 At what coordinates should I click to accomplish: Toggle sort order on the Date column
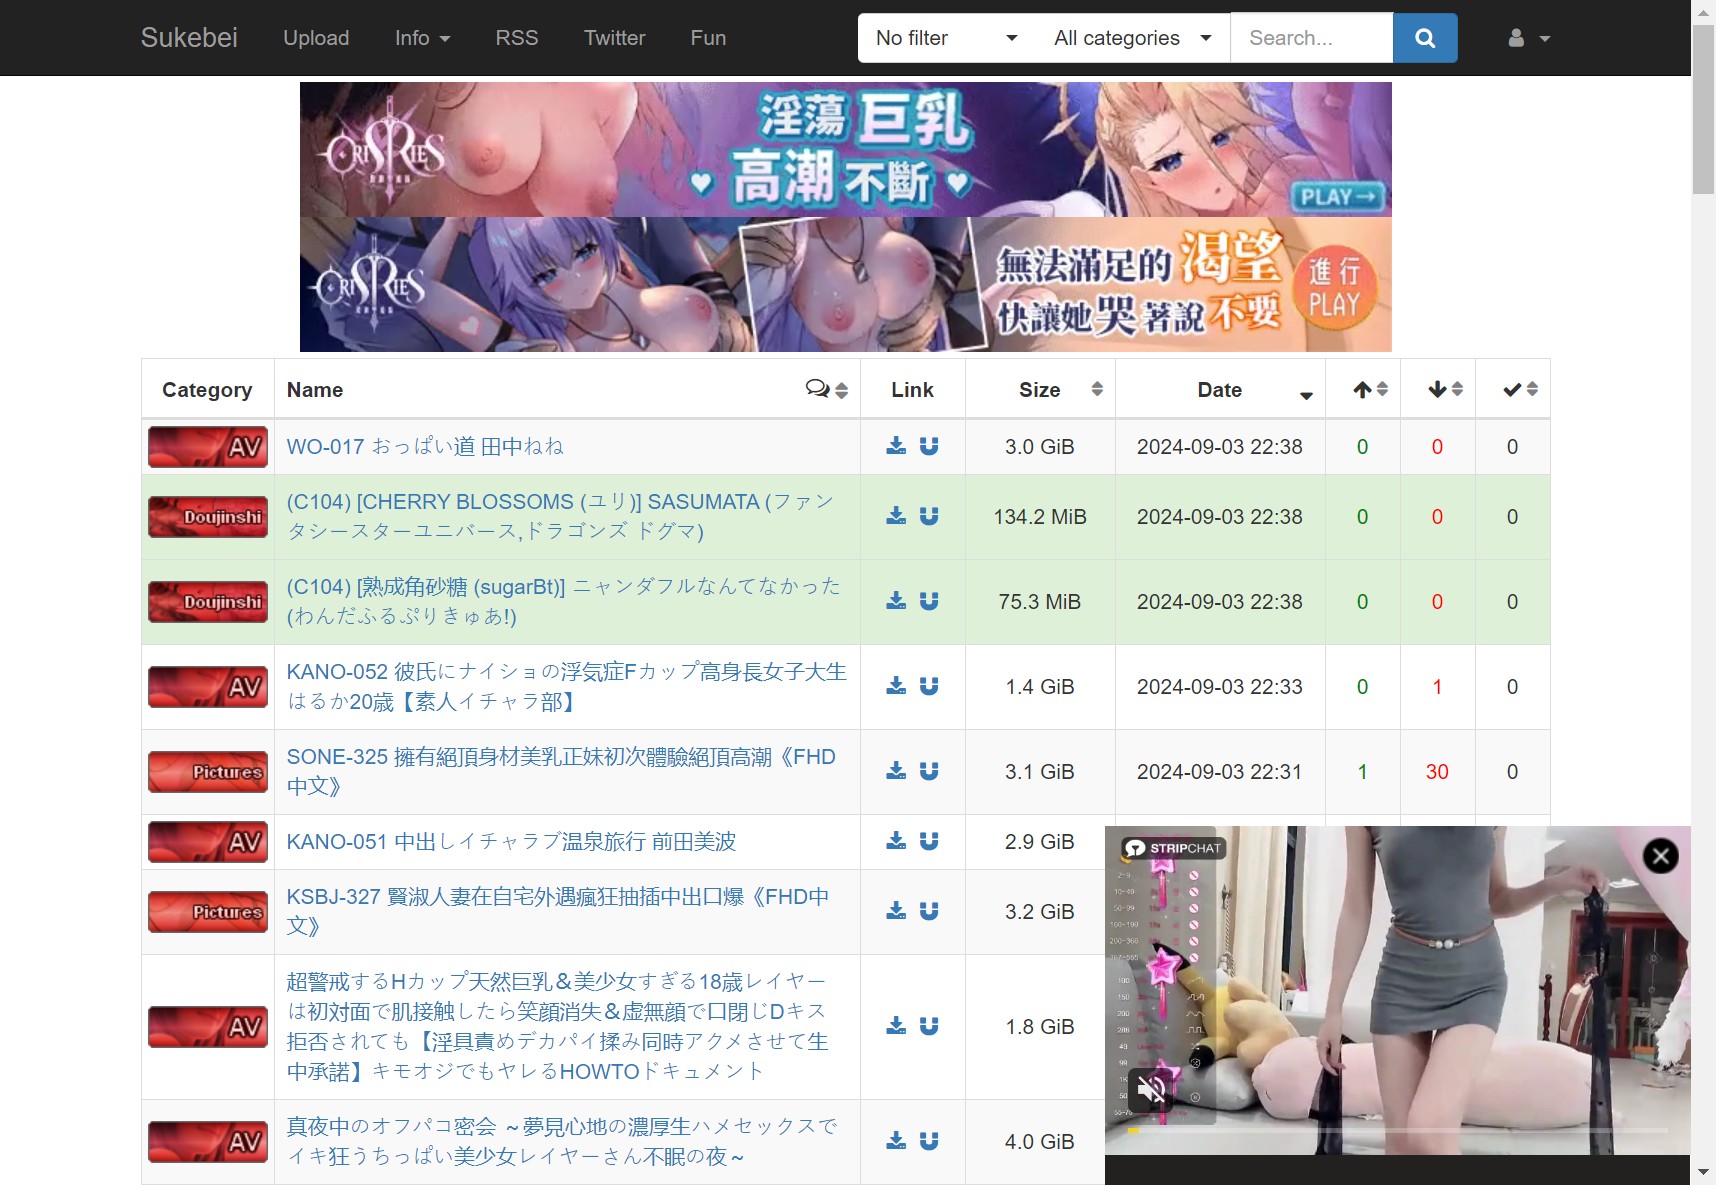click(x=1220, y=390)
